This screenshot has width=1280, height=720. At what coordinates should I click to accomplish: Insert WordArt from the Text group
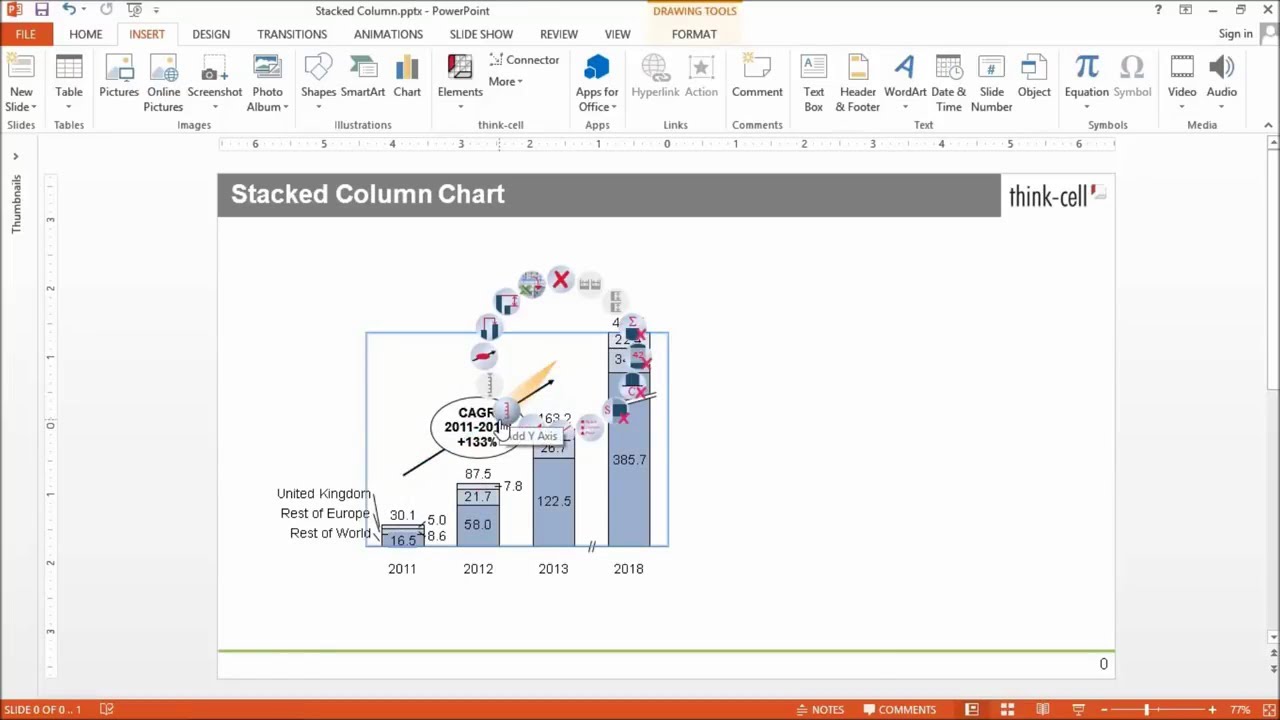905,78
